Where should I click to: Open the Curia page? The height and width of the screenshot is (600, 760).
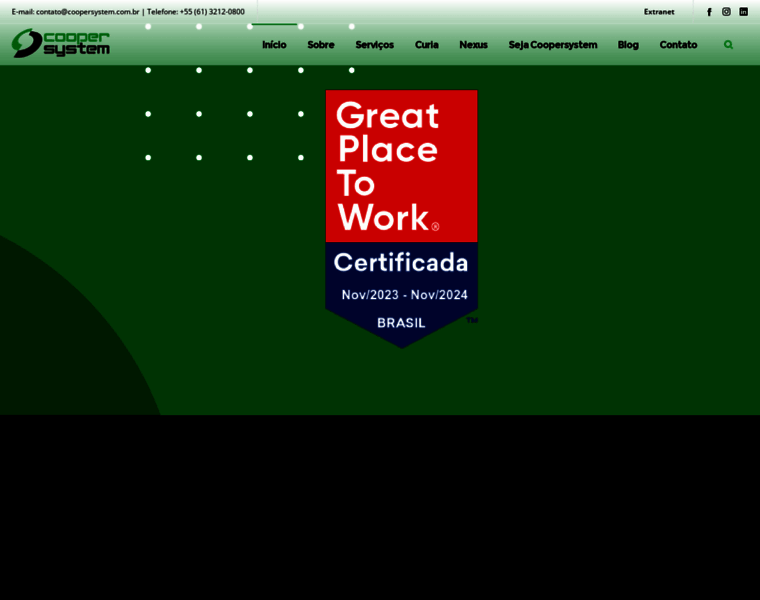tap(427, 45)
